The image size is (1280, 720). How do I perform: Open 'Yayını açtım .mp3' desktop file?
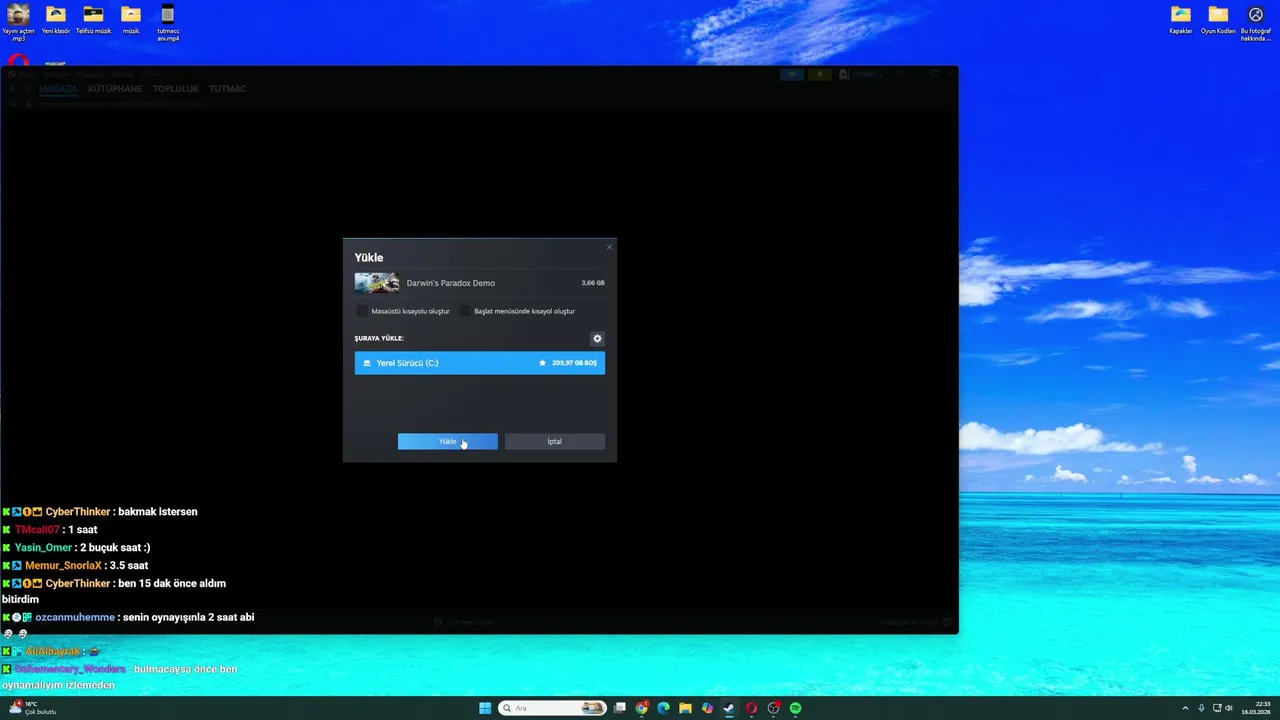(18, 22)
